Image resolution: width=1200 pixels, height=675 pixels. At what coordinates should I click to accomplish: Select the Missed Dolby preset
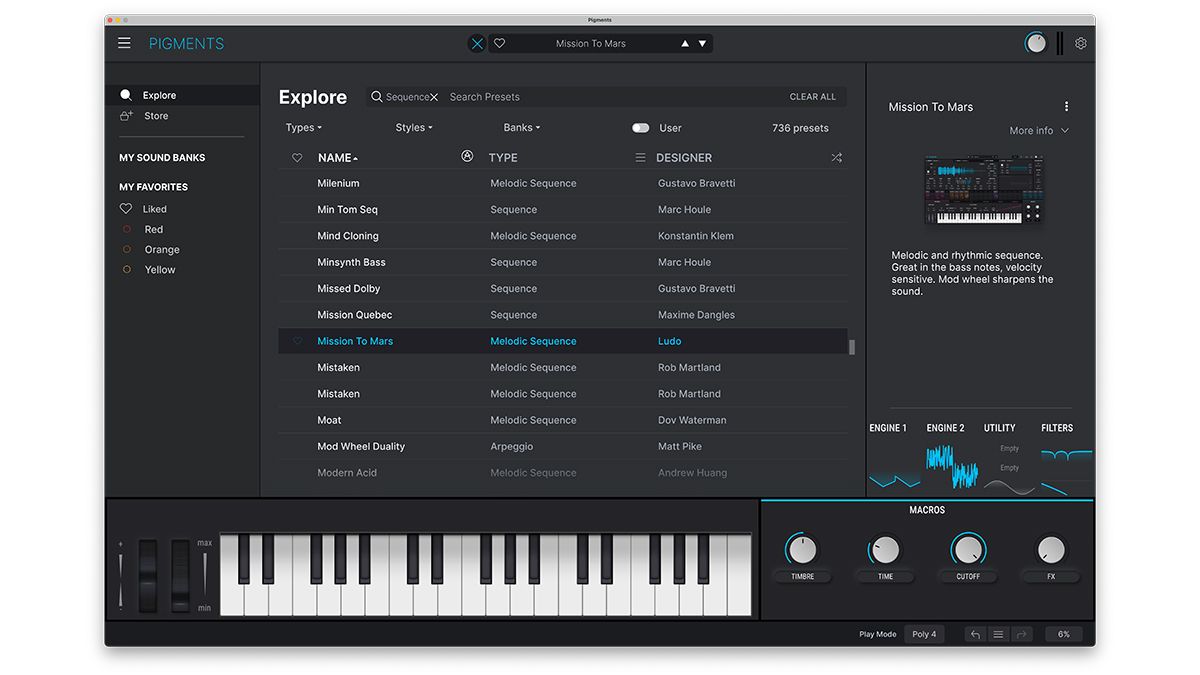click(x=563, y=288)
